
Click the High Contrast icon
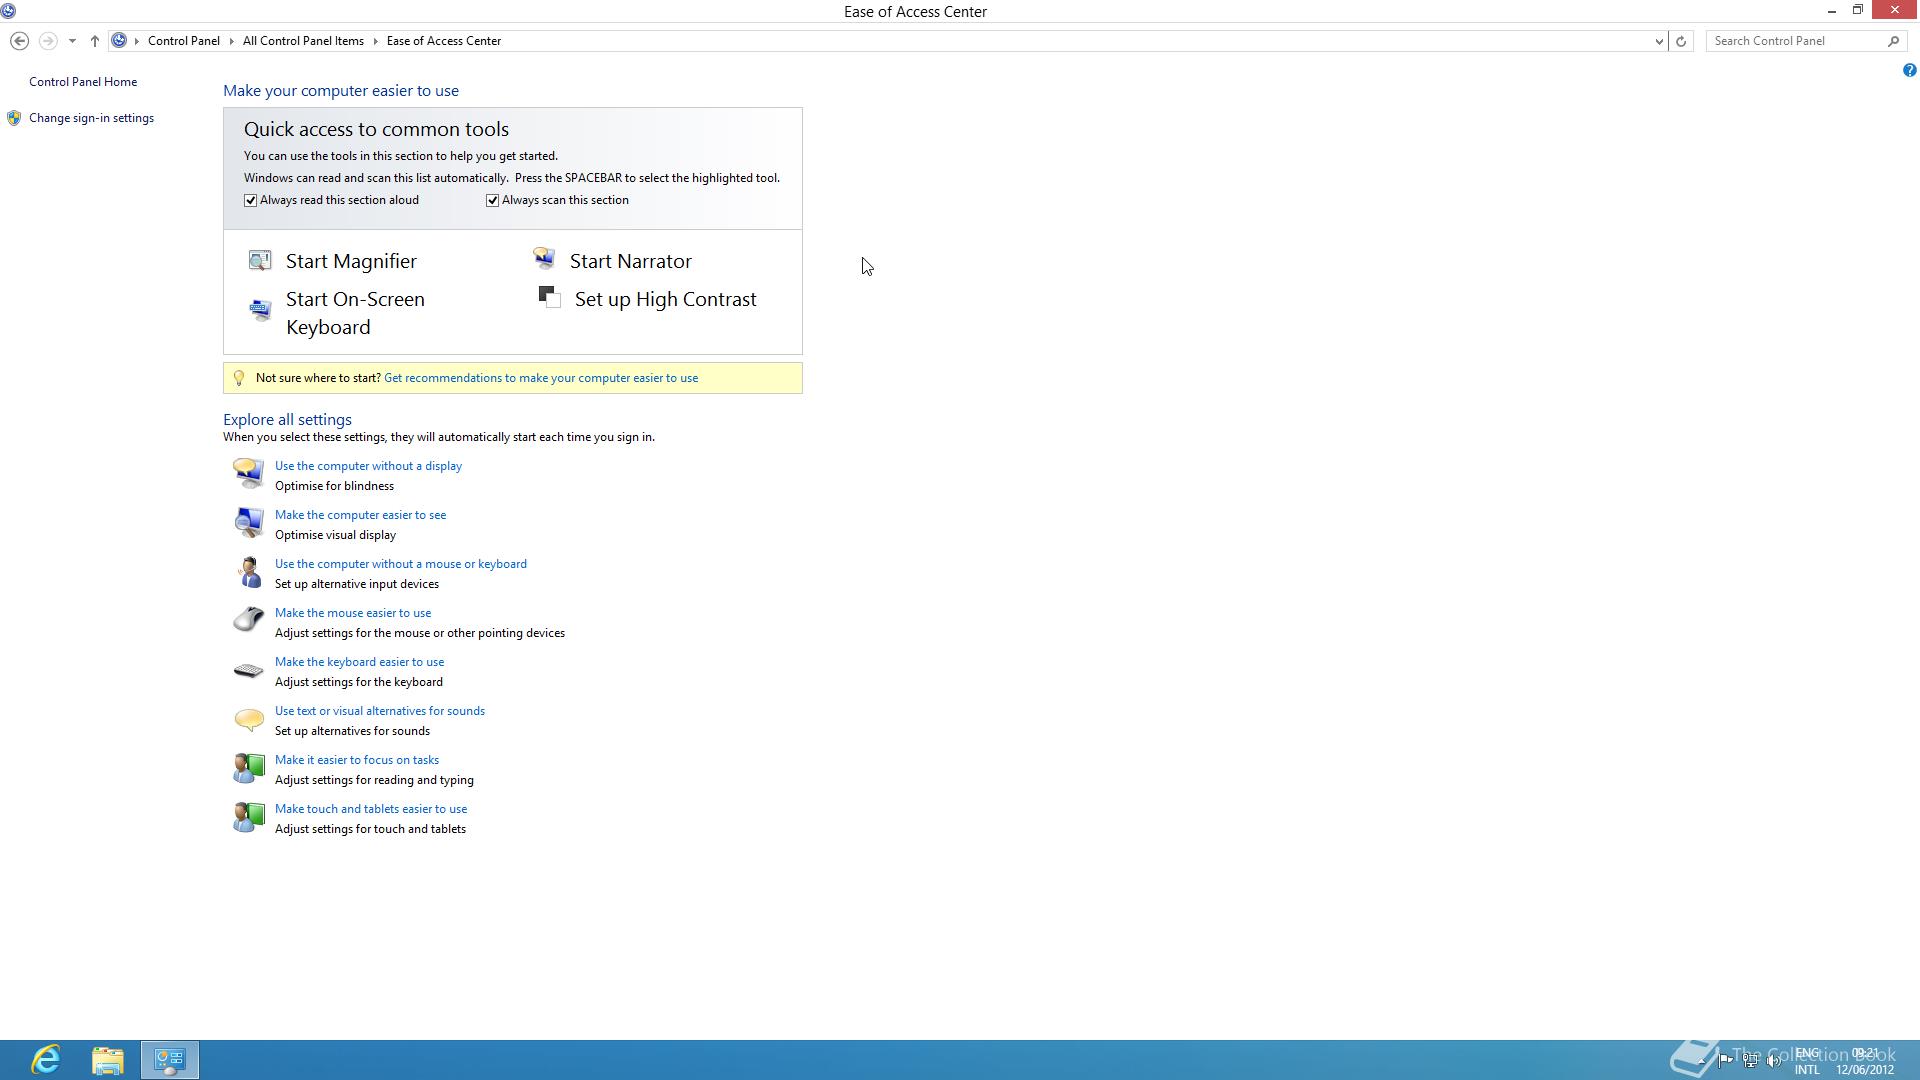pos(549,297)
